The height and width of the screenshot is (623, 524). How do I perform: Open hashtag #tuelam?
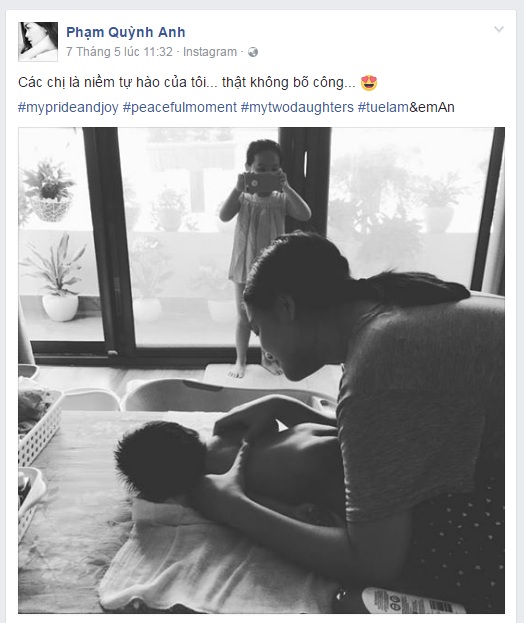(383, 107)
